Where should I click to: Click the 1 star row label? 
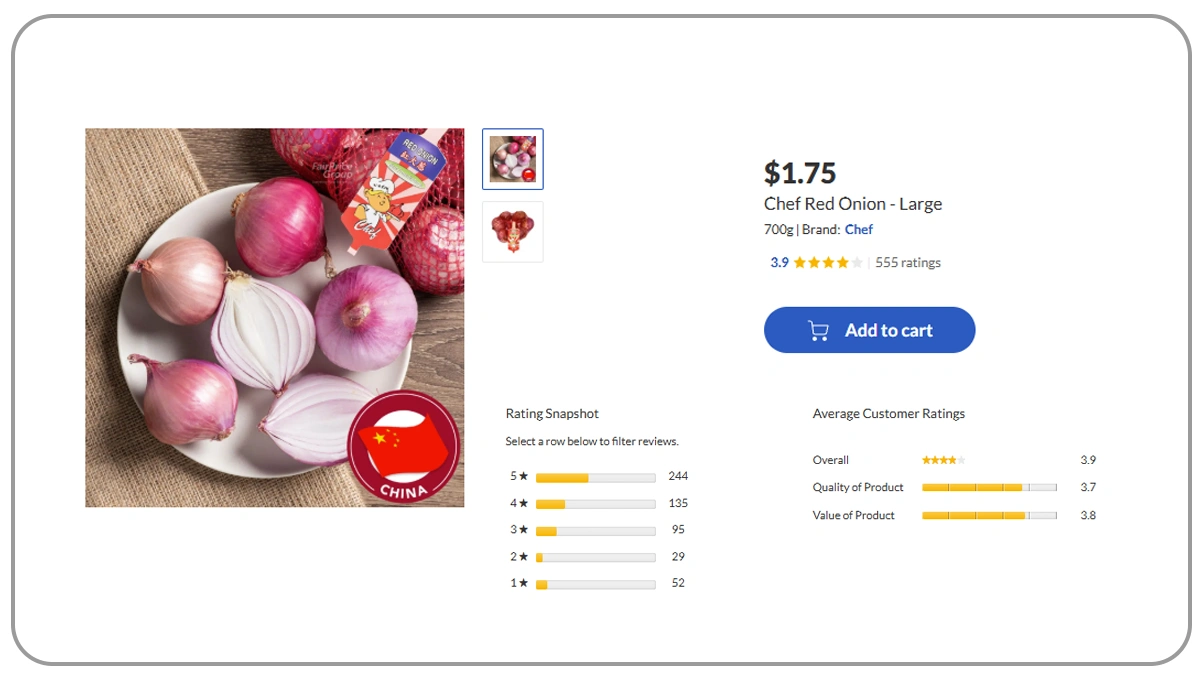[518, 583]
